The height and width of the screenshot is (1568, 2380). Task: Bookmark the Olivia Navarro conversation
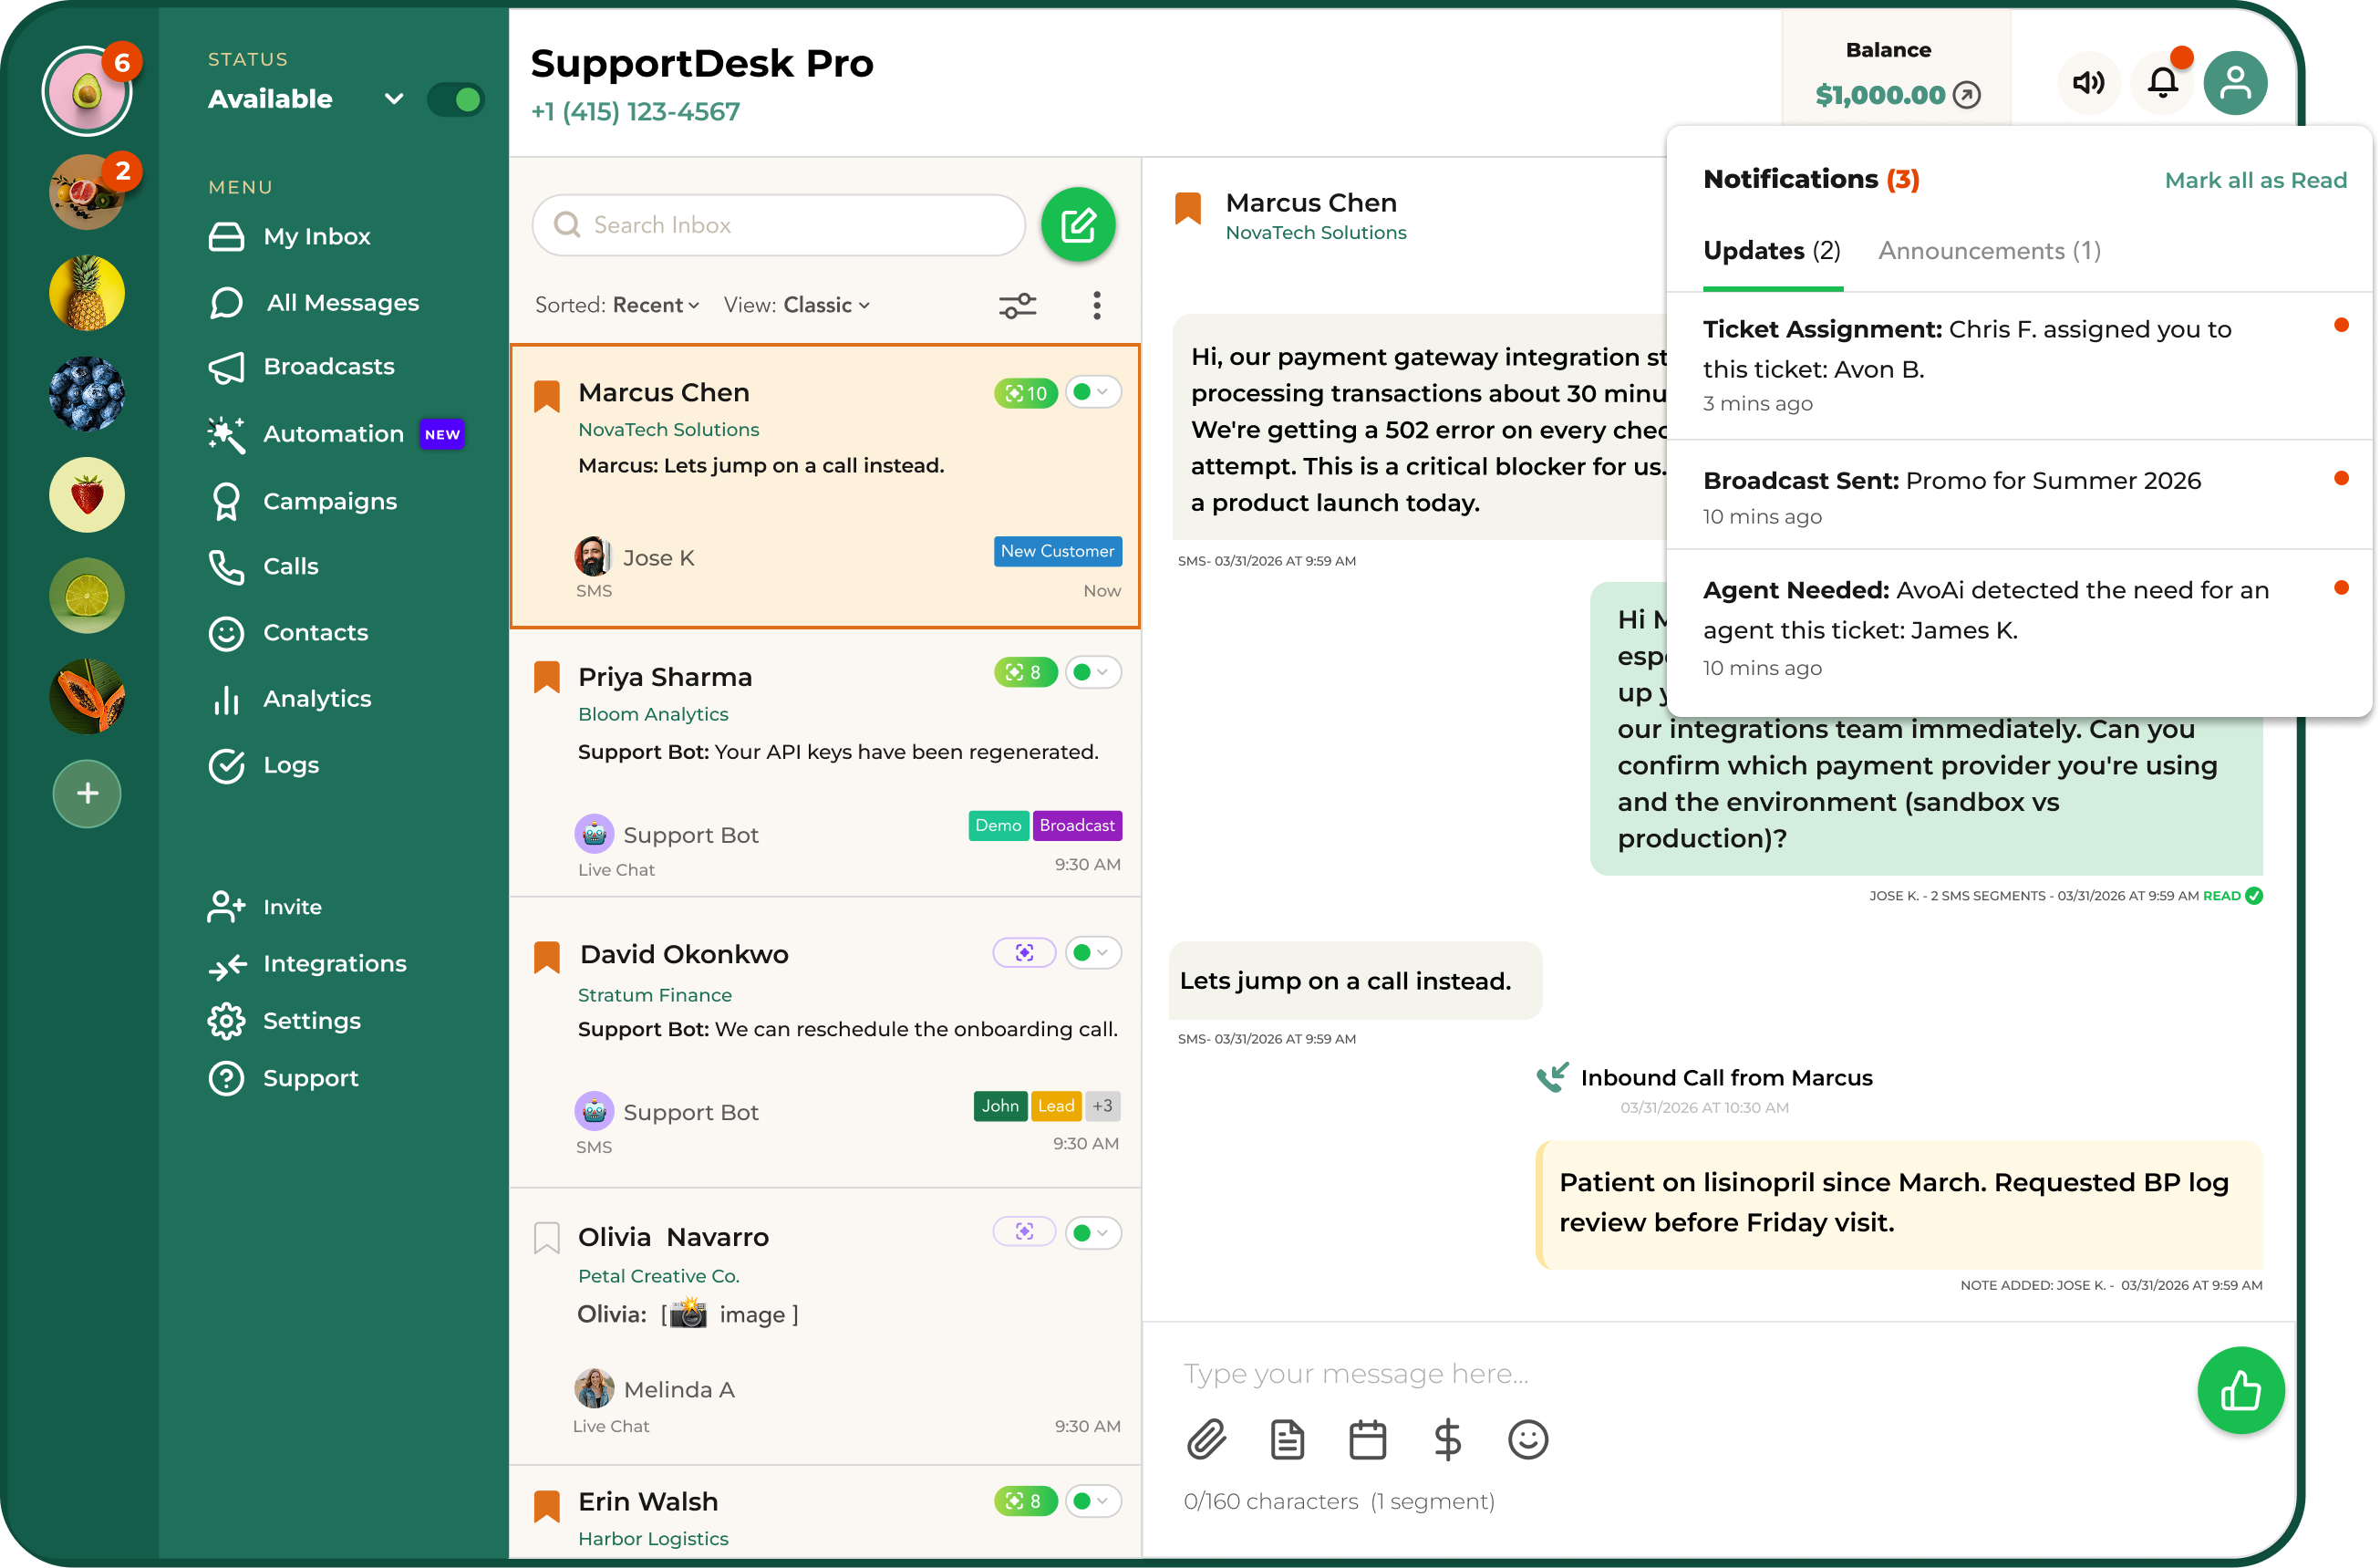click(x=546, y=1238)
